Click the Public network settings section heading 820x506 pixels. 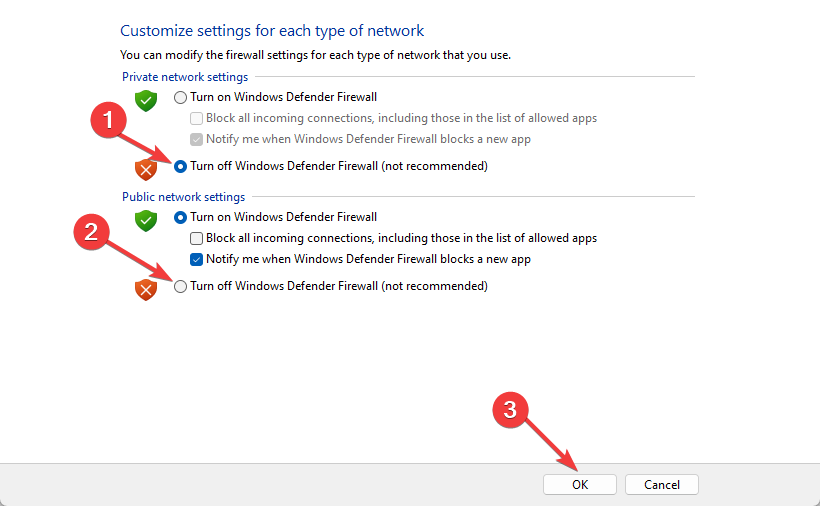pyautogui.click(x=184, y=197)
